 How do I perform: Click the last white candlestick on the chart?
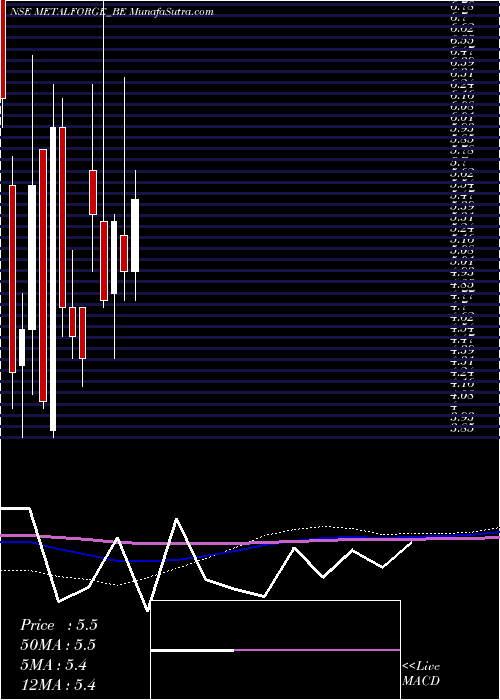(x=135, y=235)
